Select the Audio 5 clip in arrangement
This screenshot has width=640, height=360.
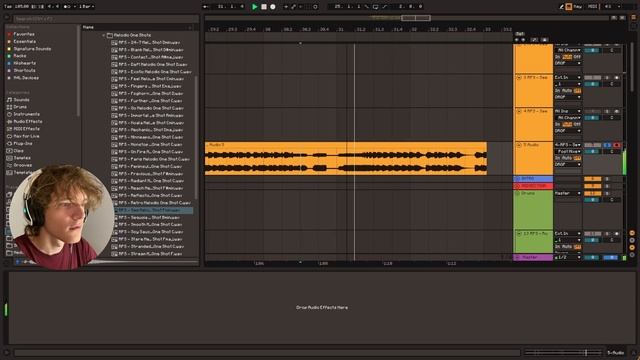(x=346, y=158)
